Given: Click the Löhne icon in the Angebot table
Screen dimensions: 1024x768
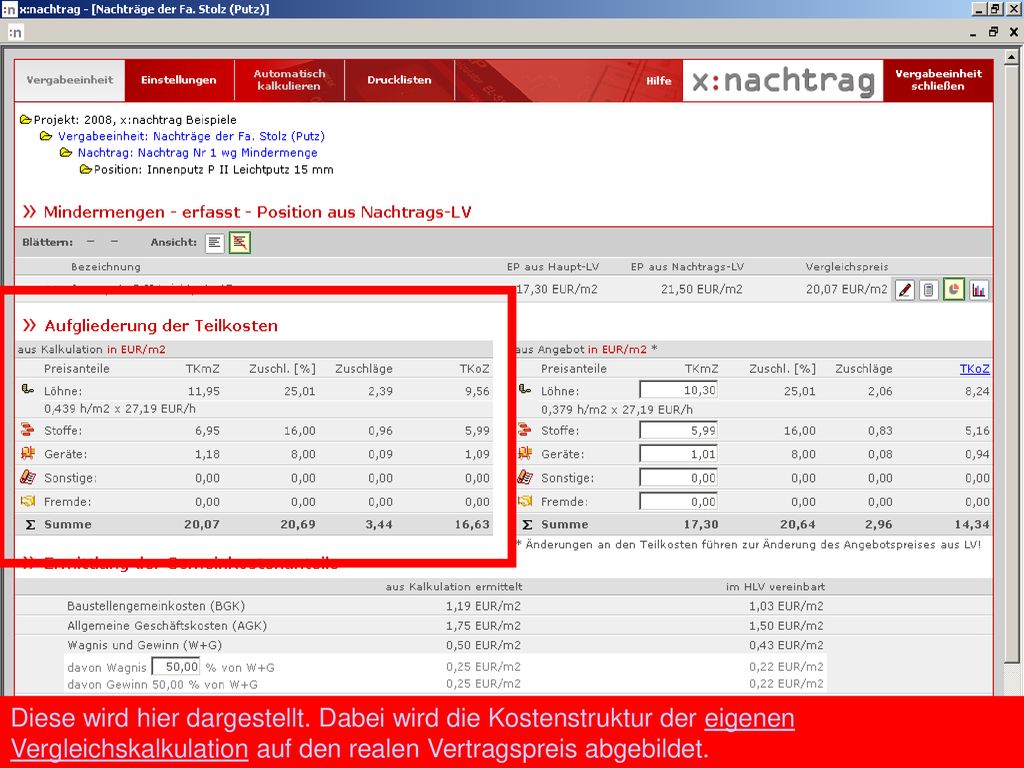Looking at the screenshot, I should [x=524, y=390].
